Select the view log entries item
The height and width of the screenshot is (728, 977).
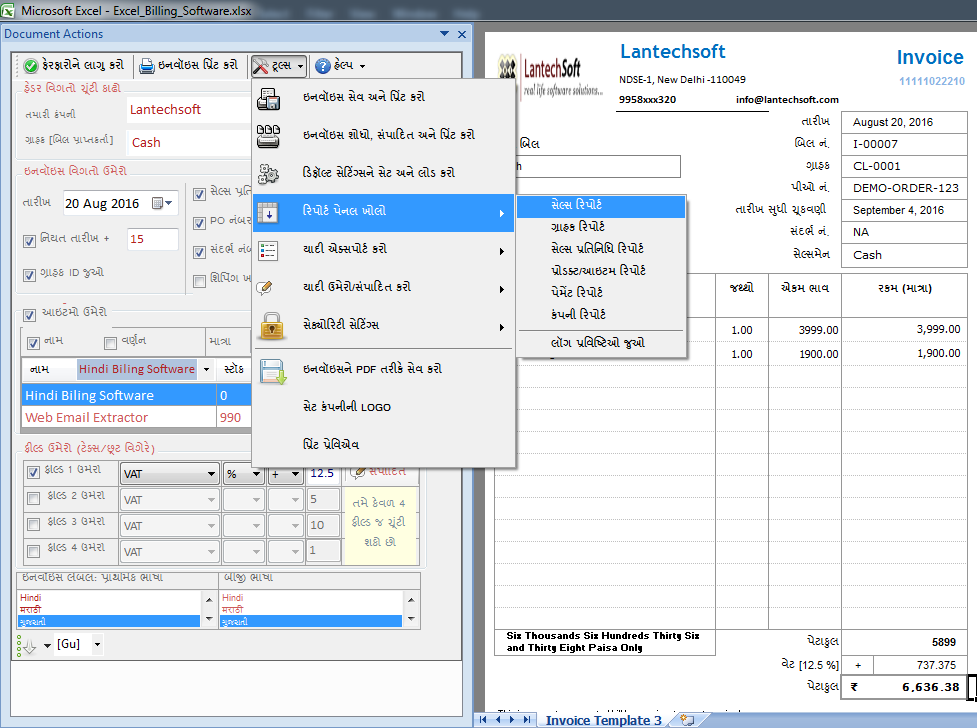click(x=601, y=343)
